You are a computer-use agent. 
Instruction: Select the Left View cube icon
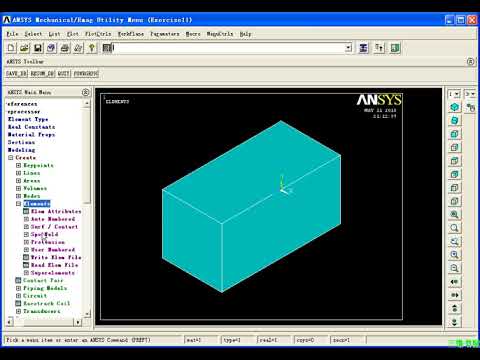point(454,188)
